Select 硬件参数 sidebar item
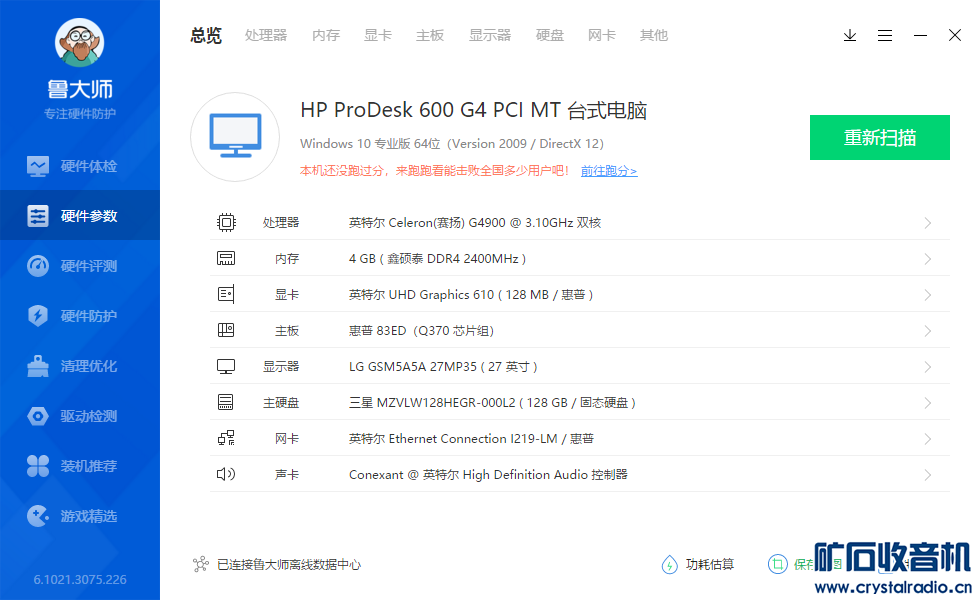Screen dimensions: 980x600 pyautogui.click(x=80, y=216)
